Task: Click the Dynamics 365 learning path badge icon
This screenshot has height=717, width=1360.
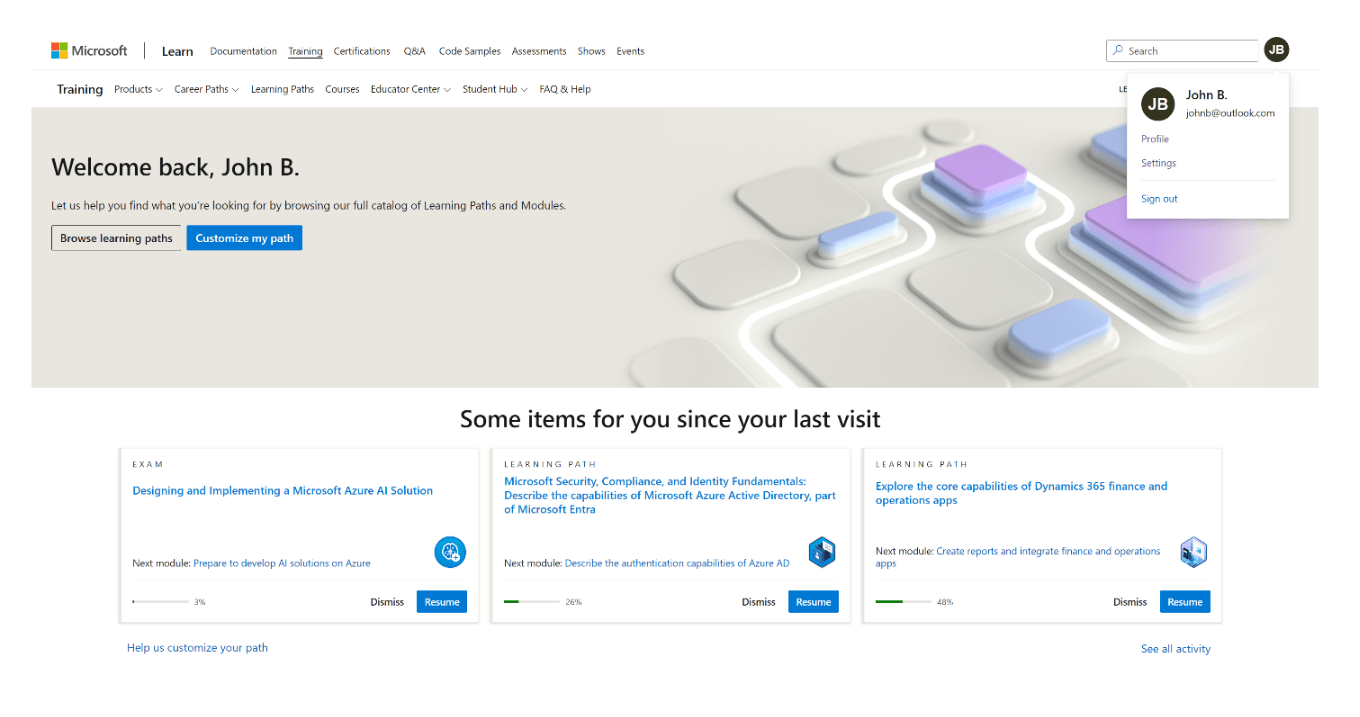Action: click(1193, 551)
